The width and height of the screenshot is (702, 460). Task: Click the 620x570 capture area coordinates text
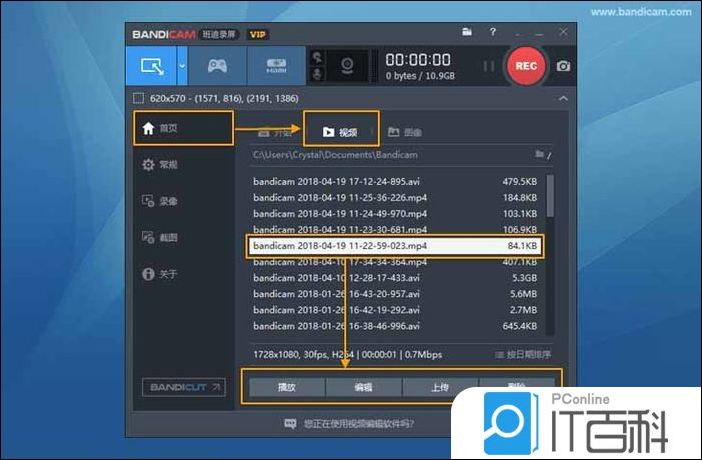pyautogui.click(x=224, y=98)
